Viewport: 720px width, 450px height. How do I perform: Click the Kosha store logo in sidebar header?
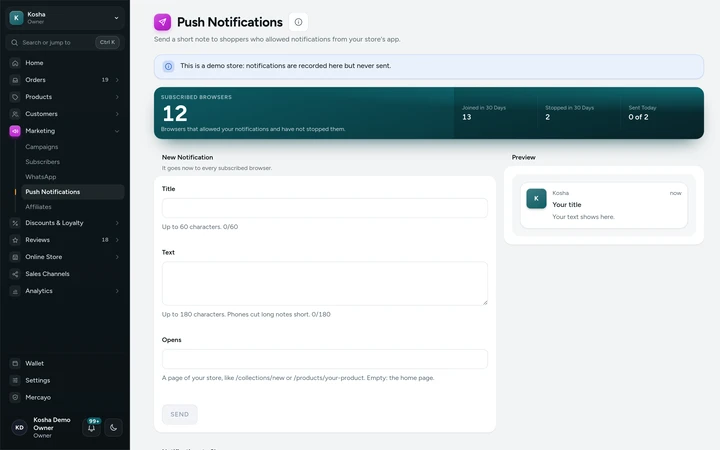pyautogui.click(x=17, y=18)
